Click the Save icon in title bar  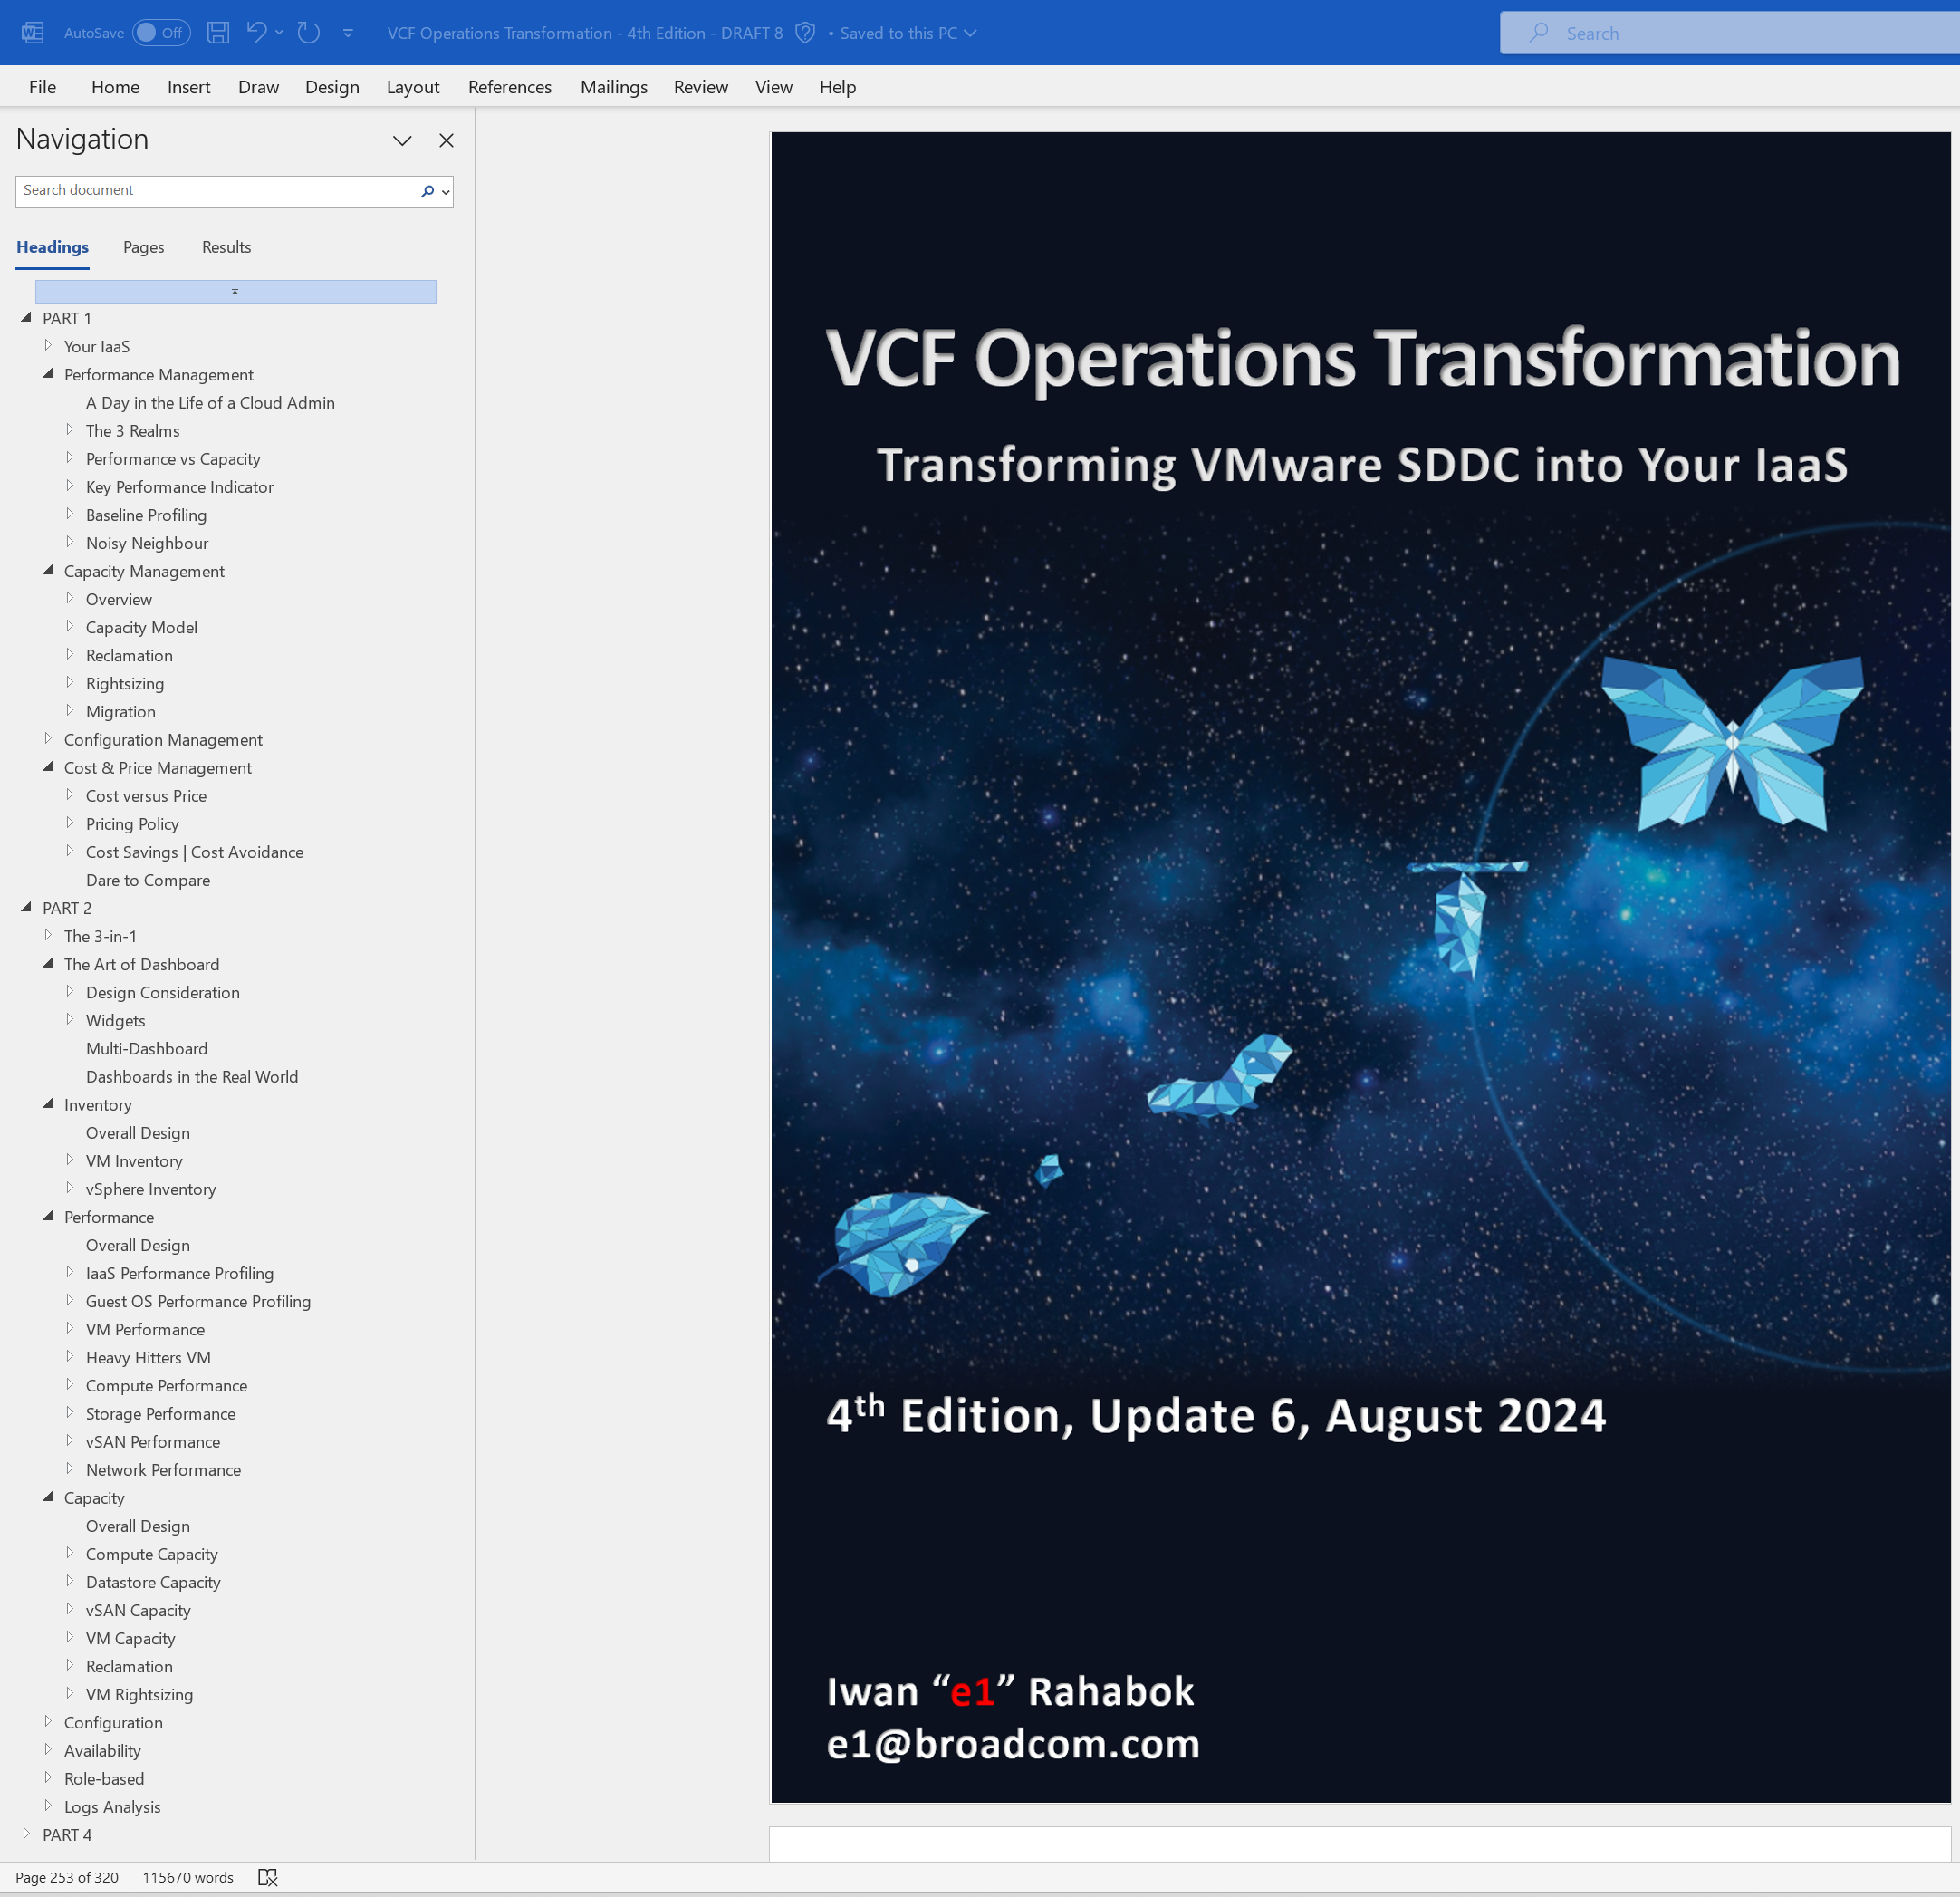click(x=218, y=33)
